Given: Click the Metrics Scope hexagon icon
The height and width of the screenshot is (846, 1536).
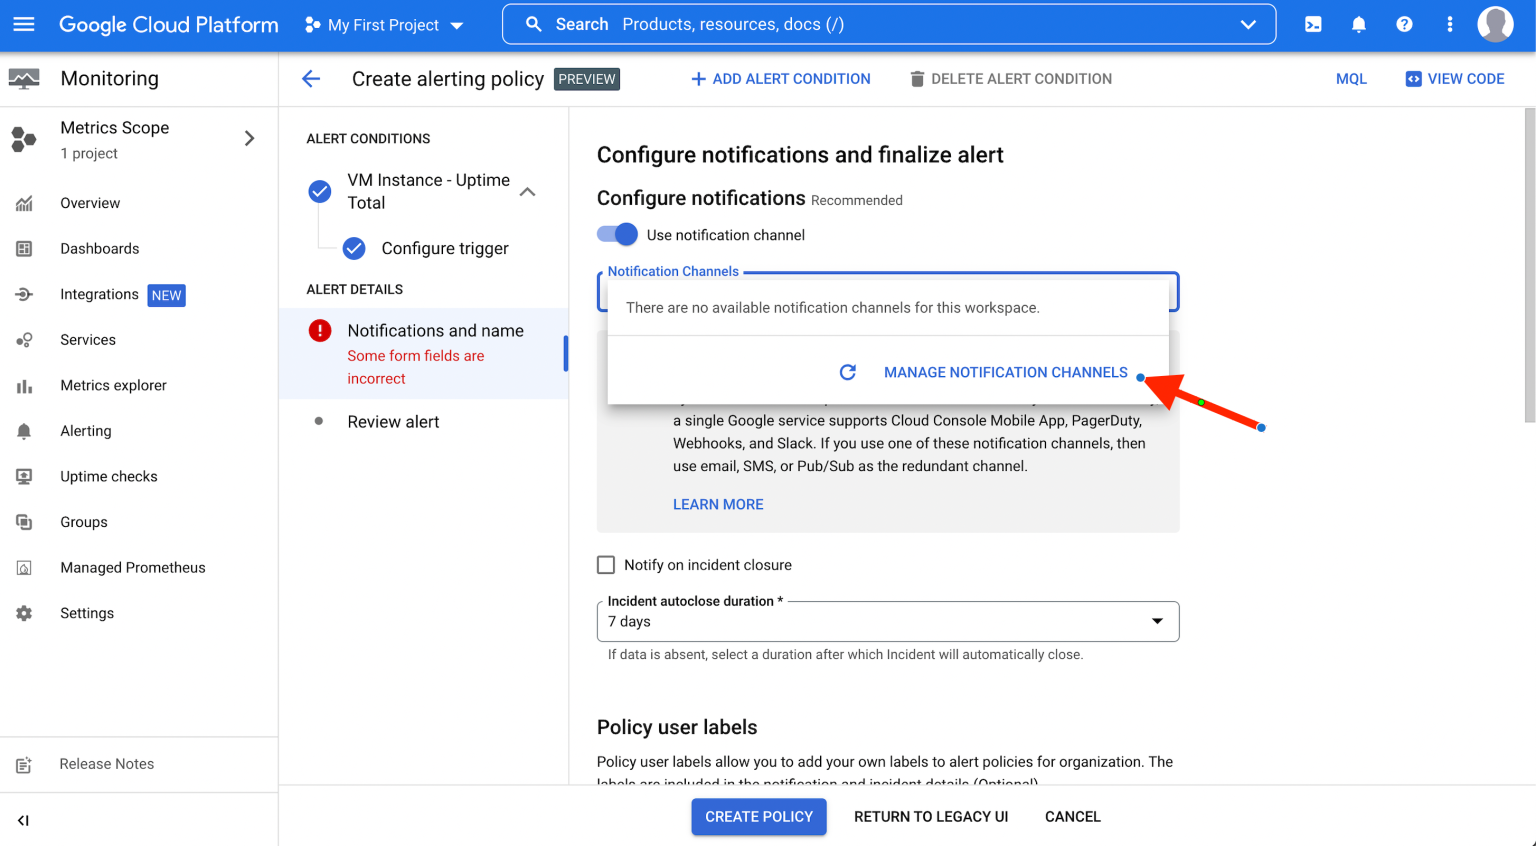Looking at the screenshot, I should (24, 139).
